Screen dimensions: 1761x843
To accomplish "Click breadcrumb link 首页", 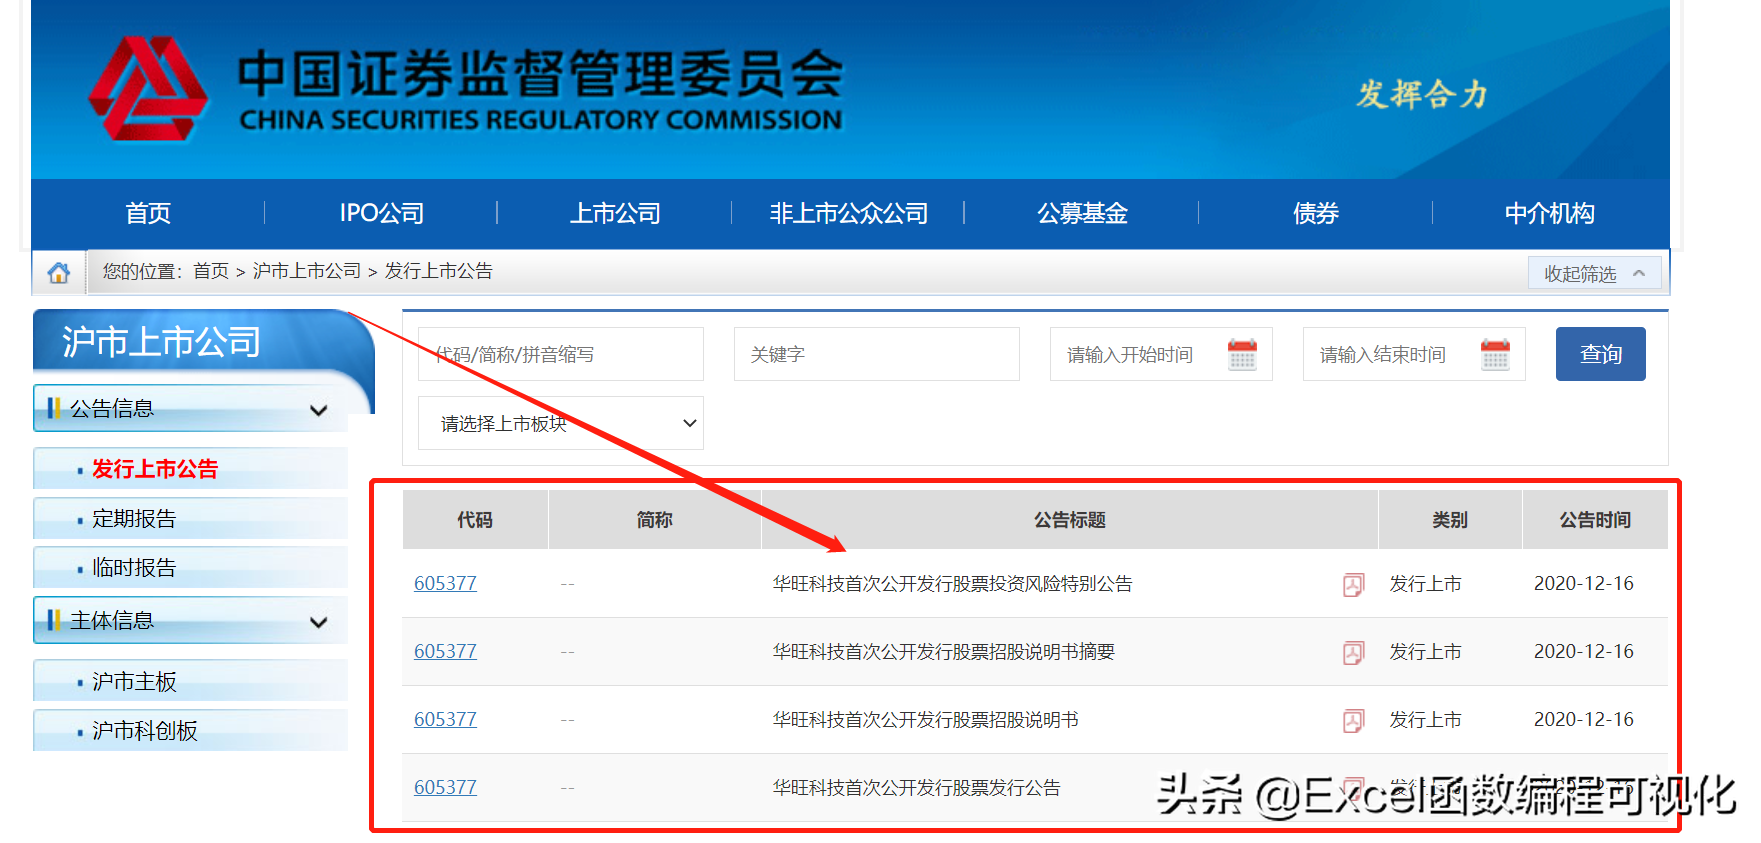I will coord(211,271).
